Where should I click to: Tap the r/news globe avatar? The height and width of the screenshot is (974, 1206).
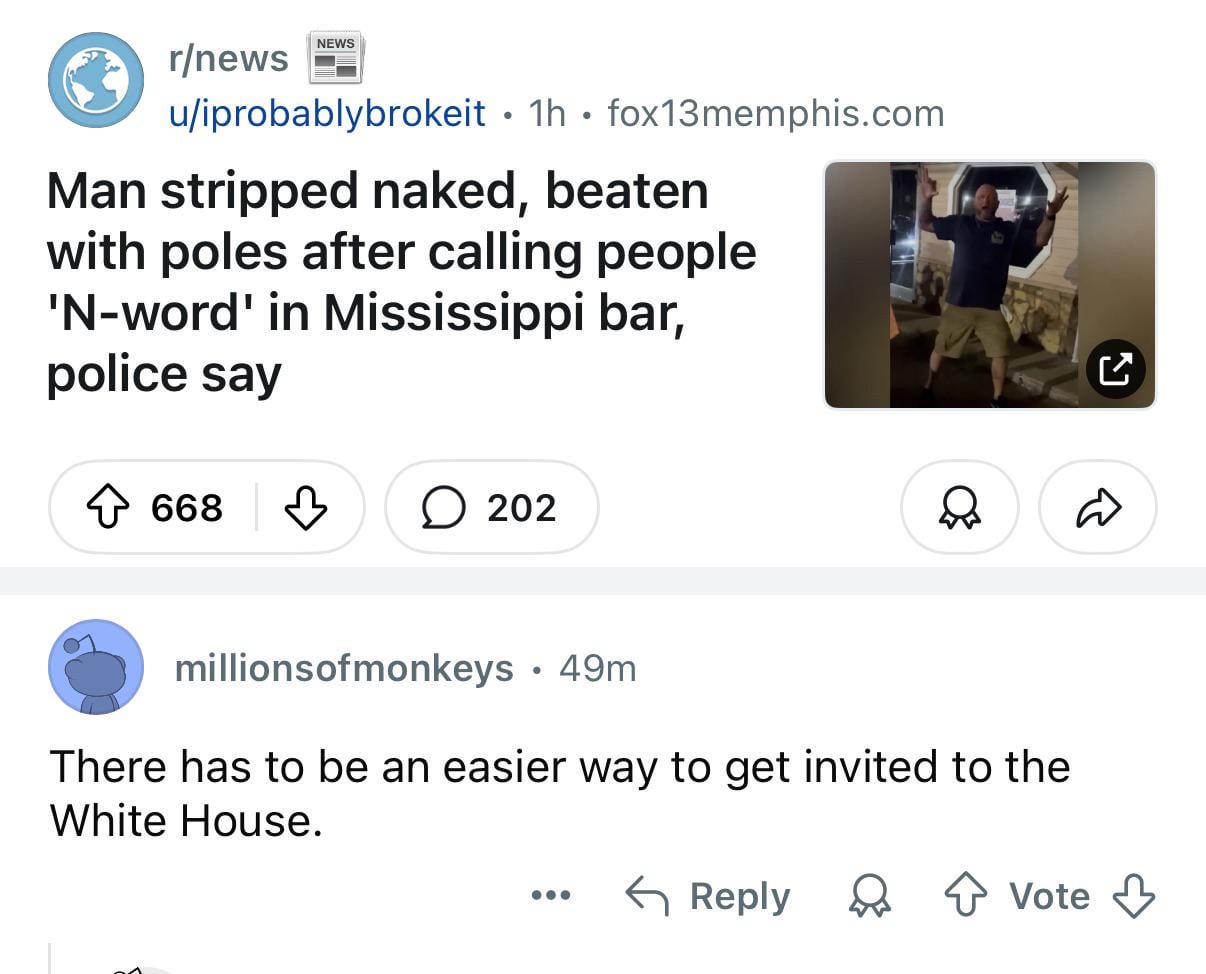96,80
